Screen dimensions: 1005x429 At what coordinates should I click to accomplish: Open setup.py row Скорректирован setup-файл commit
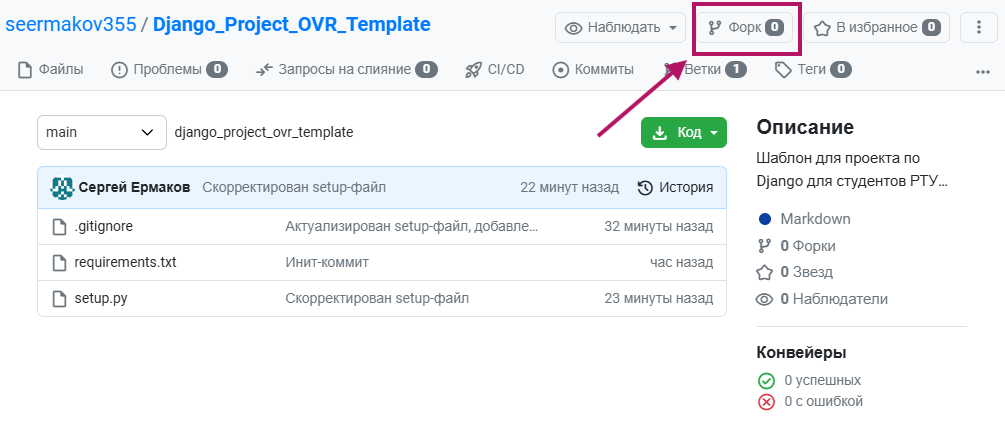pyautogui.click(x=377, y=298)
